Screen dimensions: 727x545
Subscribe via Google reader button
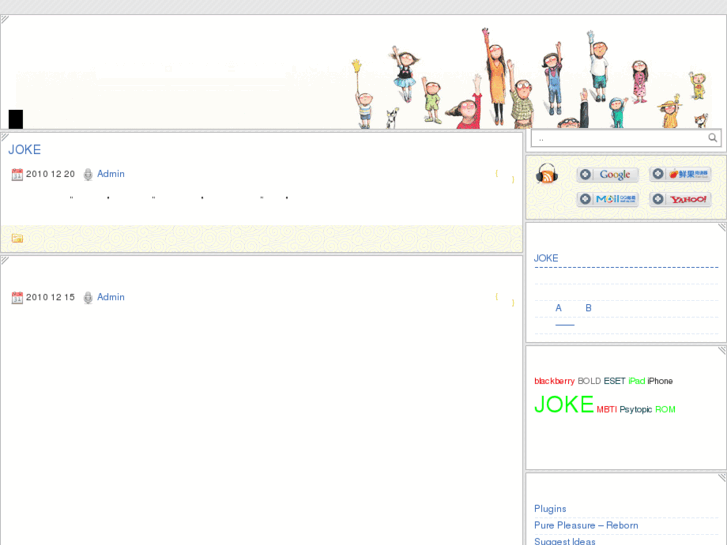click(607, 175)
